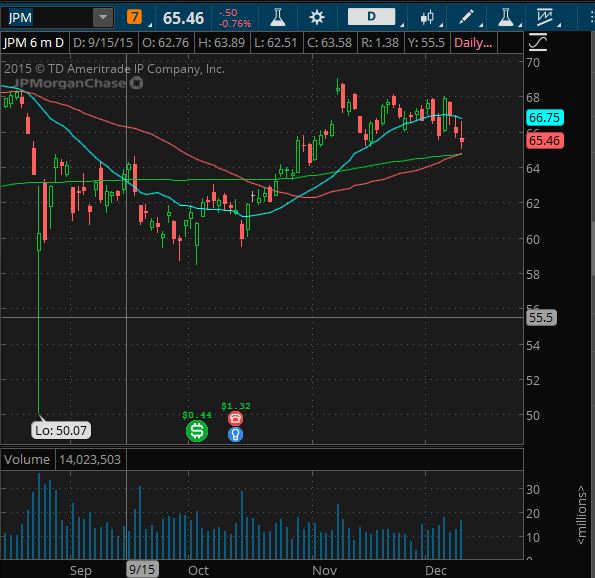Click the Oct label on time axis

198,570
